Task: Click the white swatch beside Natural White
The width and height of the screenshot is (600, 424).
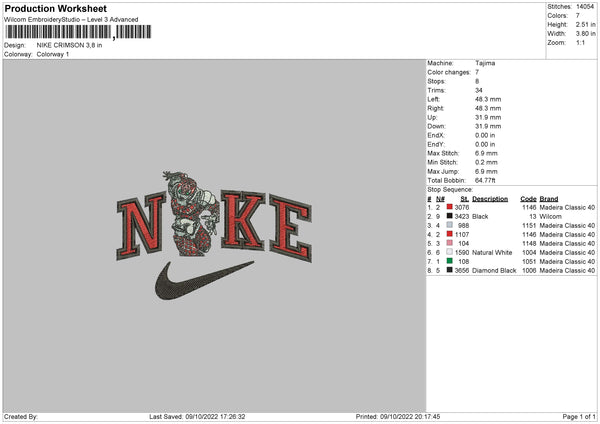Action: 450,252
